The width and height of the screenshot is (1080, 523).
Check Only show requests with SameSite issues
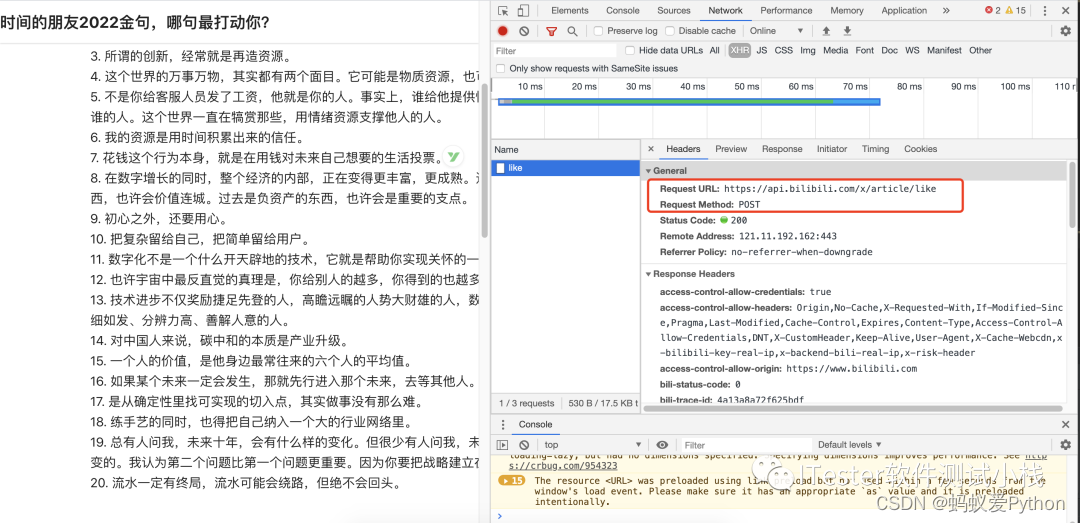tap(501, 68)
